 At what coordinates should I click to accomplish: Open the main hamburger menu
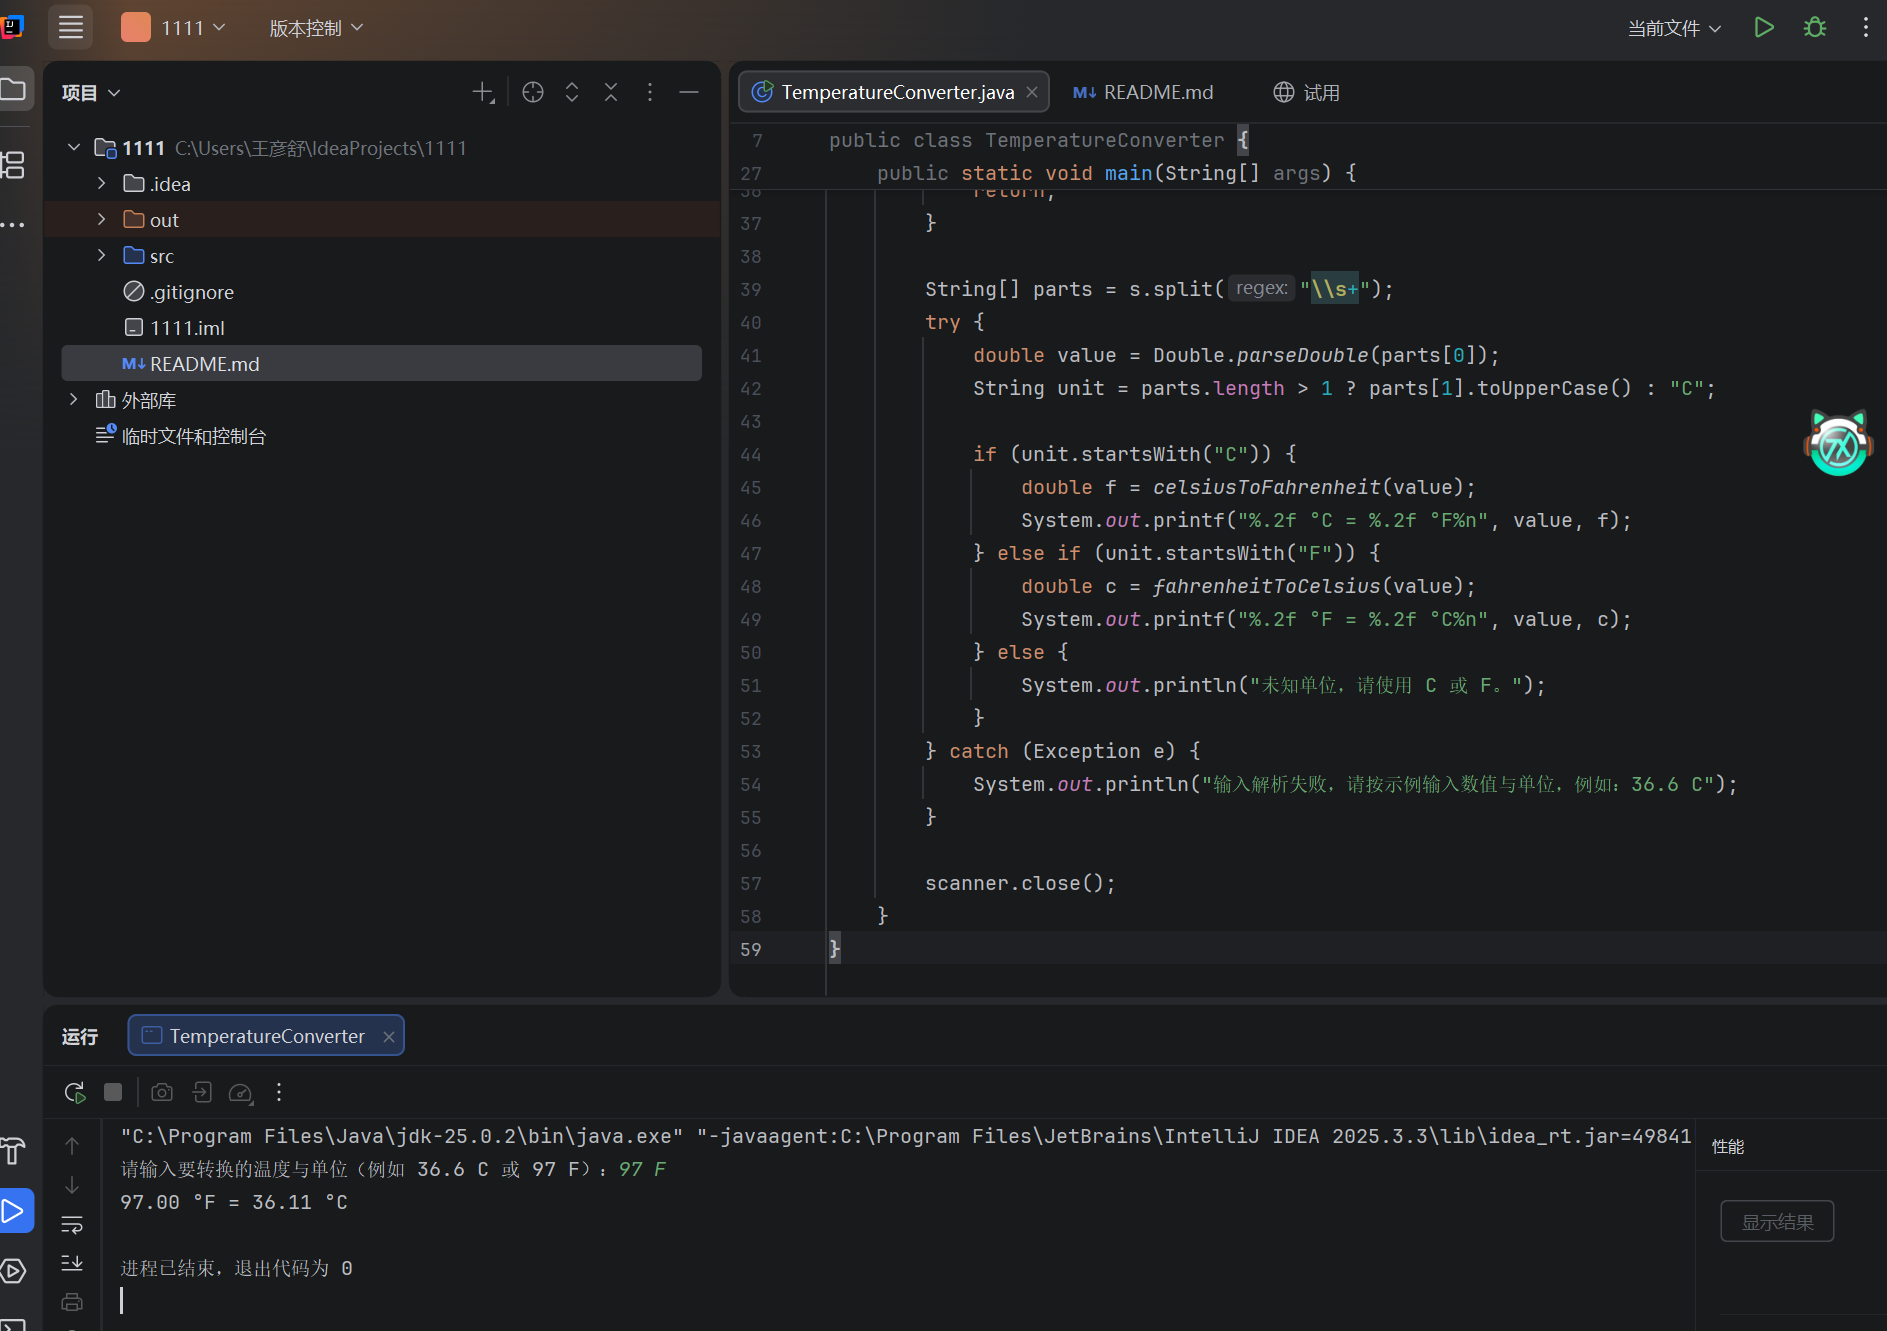(71, 28)
